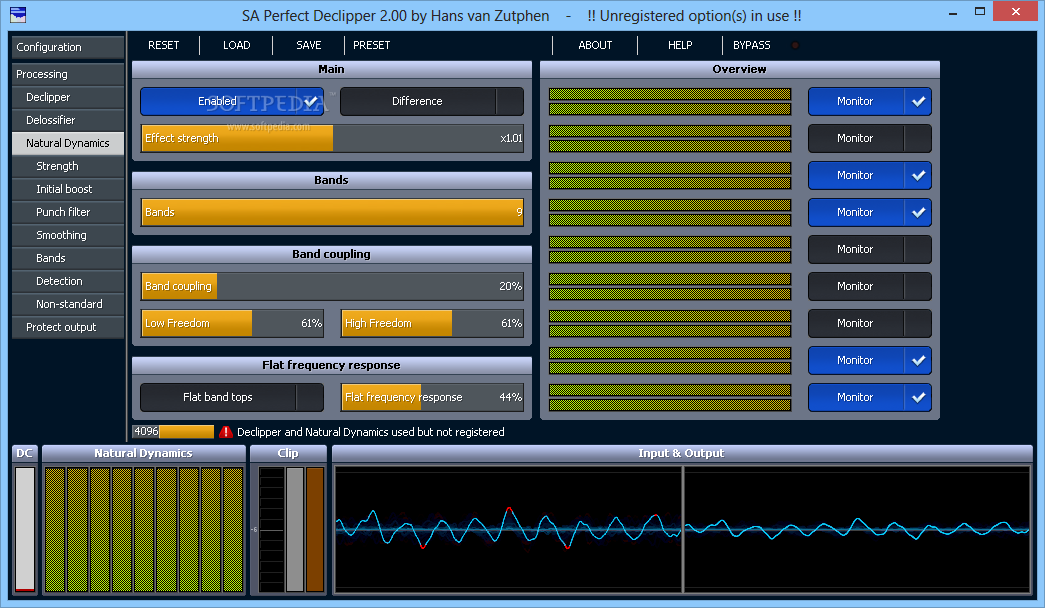Click the DC meter
This screenshot has height=608, width=1045.
pyautogui.click(x=25, y=529)
